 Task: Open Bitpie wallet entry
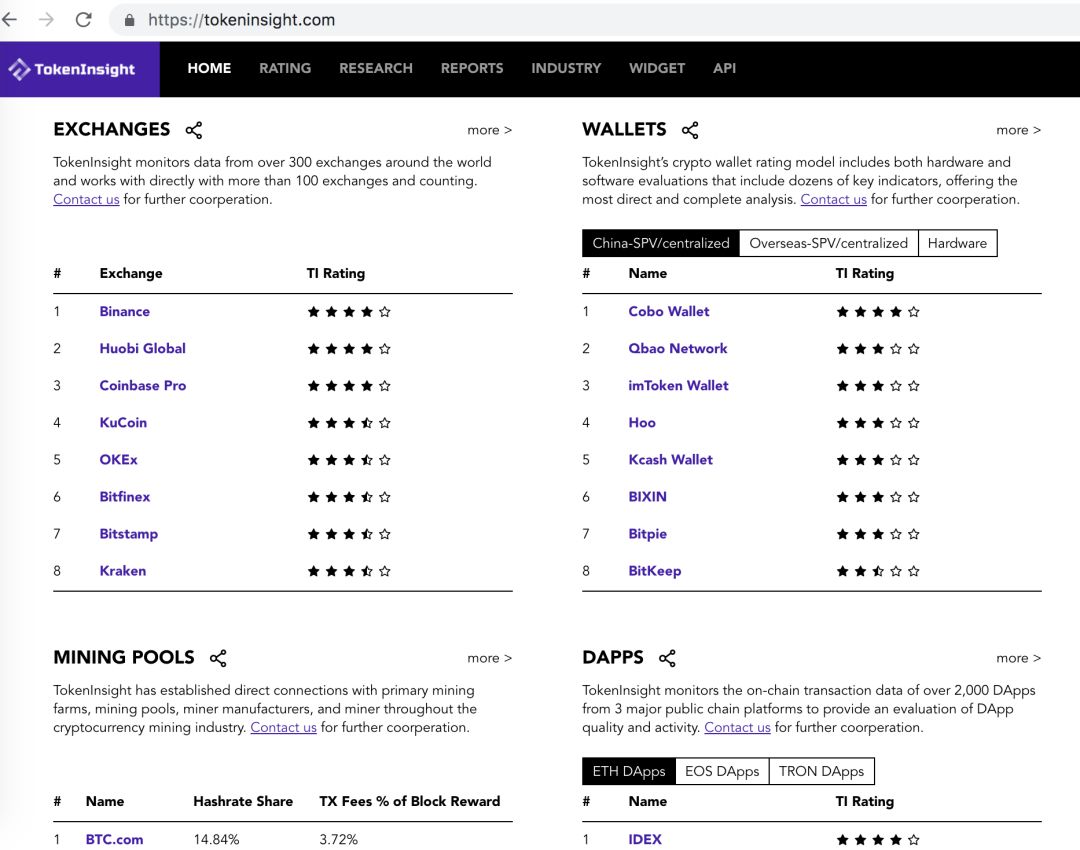point(647,534)
